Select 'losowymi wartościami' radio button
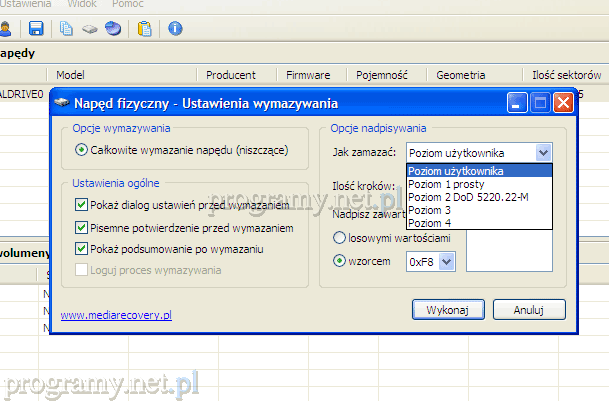This screenshot has width=609, height=401. [338, 238]
